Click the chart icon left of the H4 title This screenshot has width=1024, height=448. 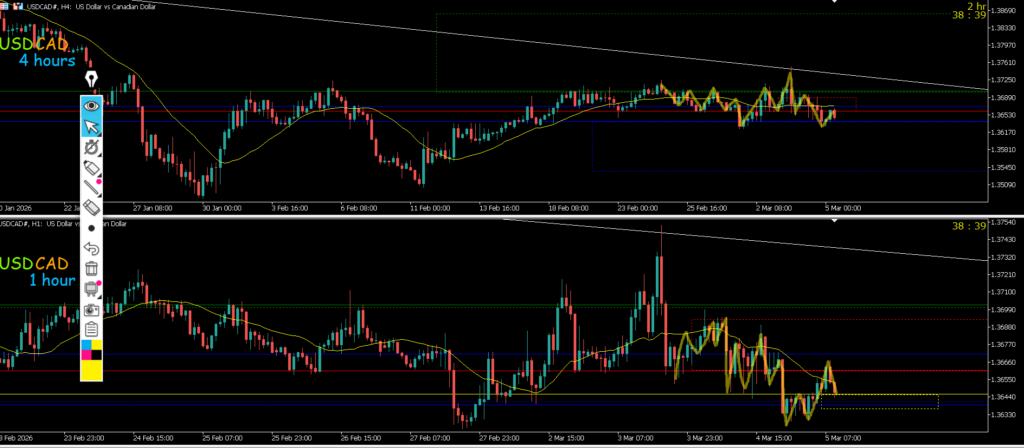7,6
